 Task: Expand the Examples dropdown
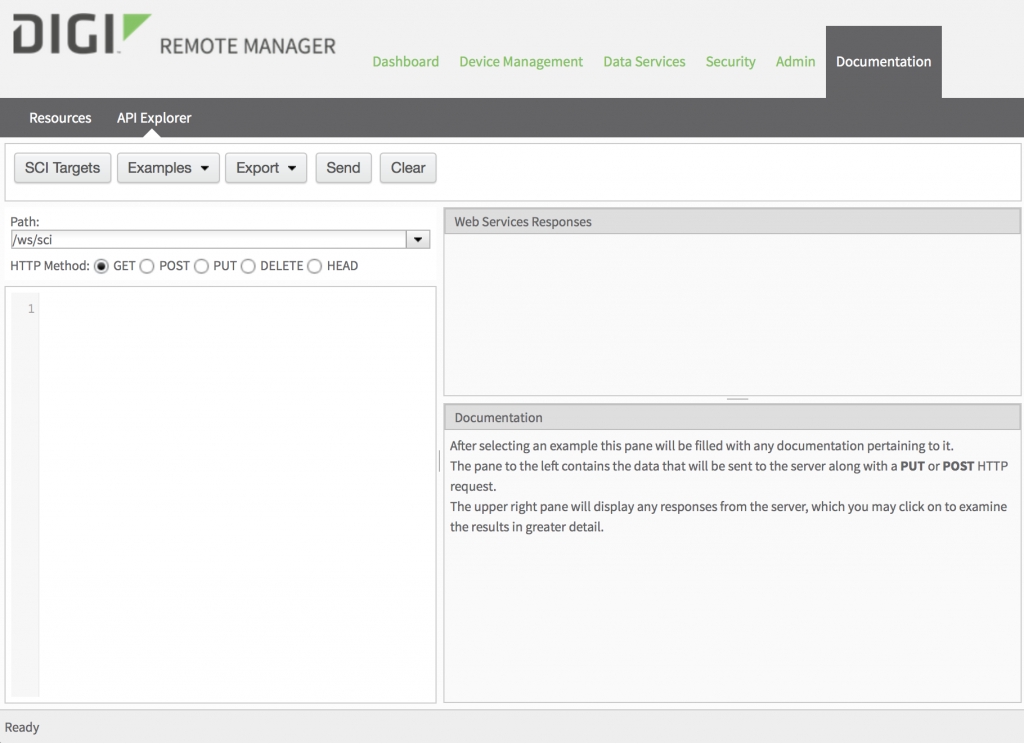click(x=168, y=168)
